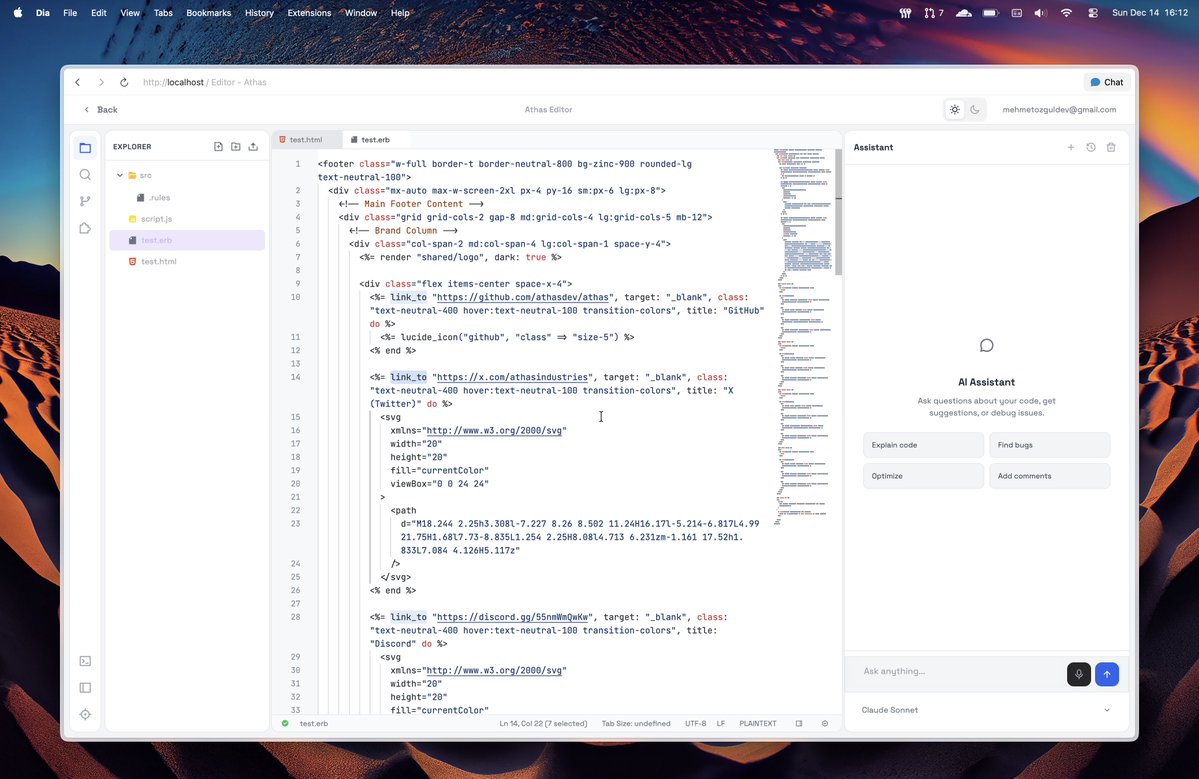Send message with blue arrow button
This screenshot has height=779, width=1199.
[1106, 674]
